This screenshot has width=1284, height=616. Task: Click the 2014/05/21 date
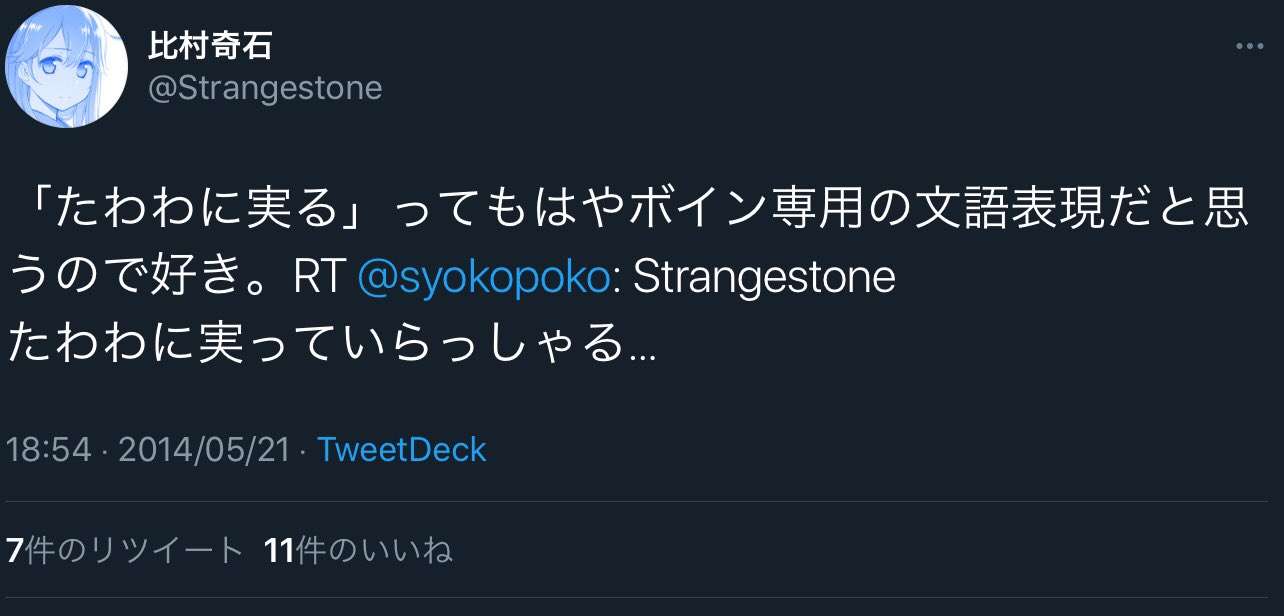pos(204,449)
